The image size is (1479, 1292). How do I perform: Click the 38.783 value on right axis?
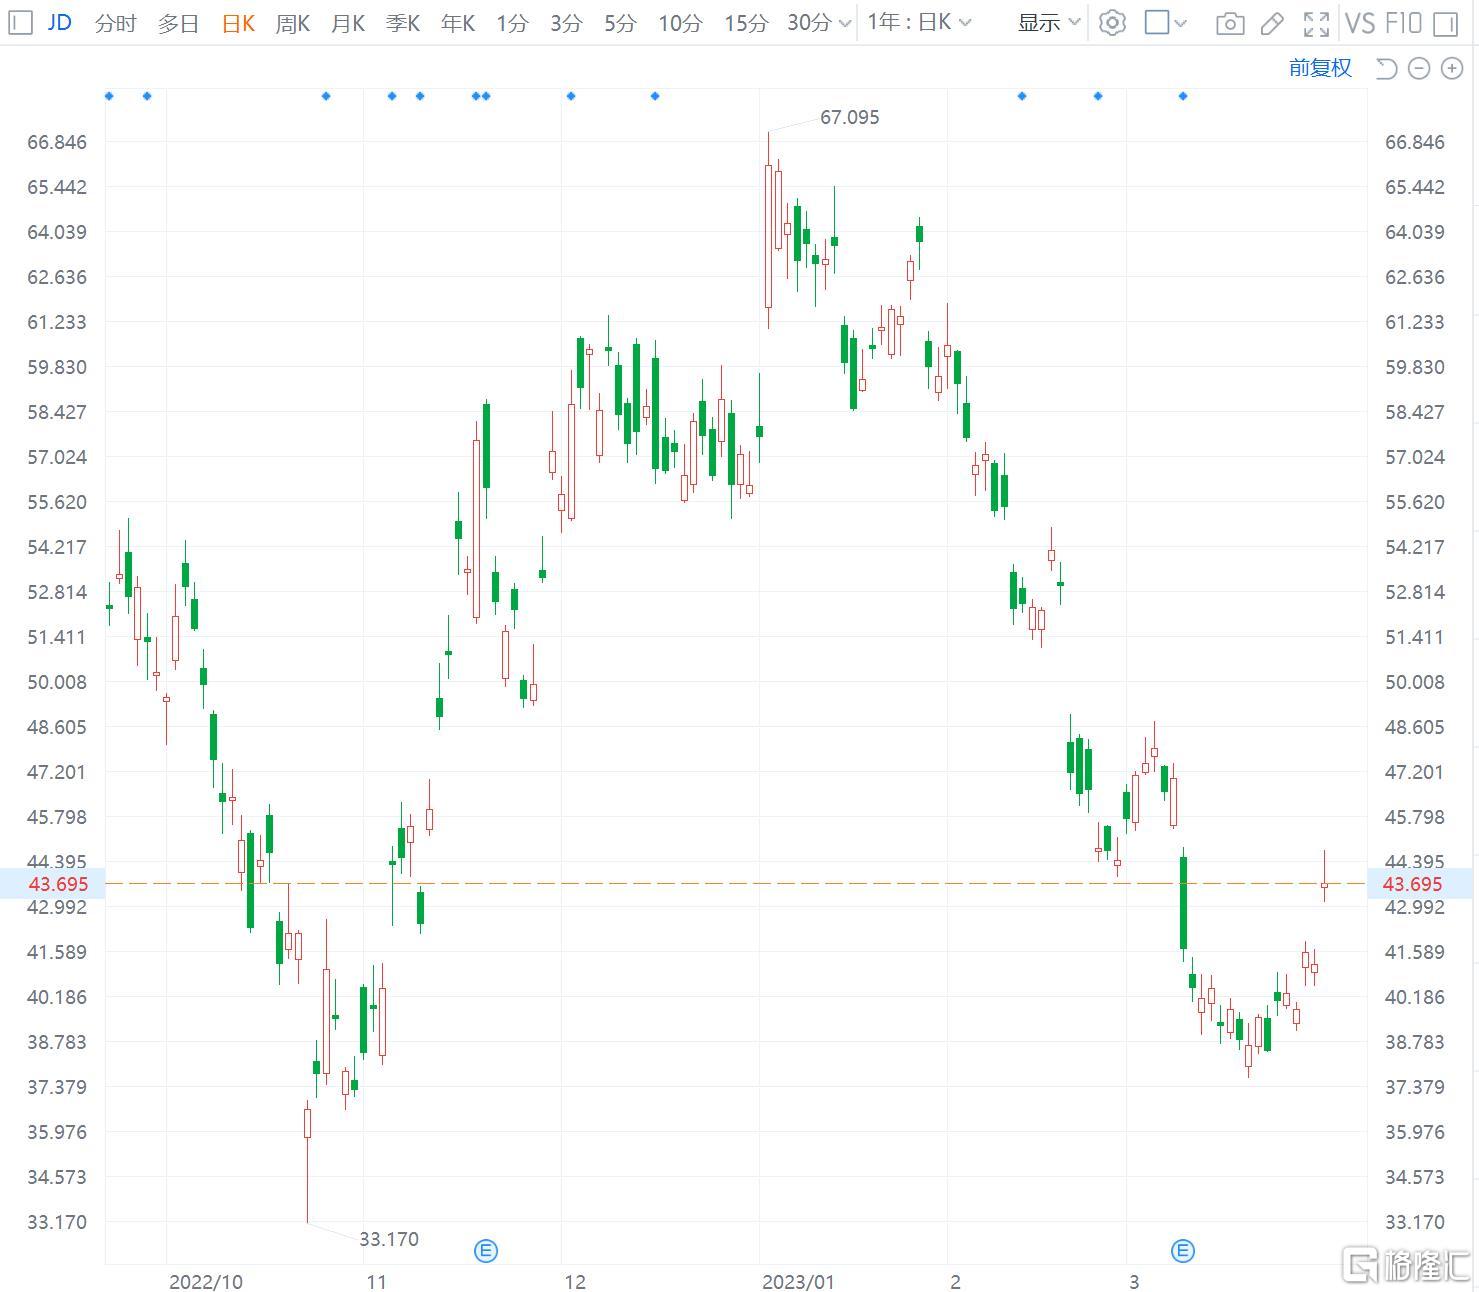[1415, 1042]
